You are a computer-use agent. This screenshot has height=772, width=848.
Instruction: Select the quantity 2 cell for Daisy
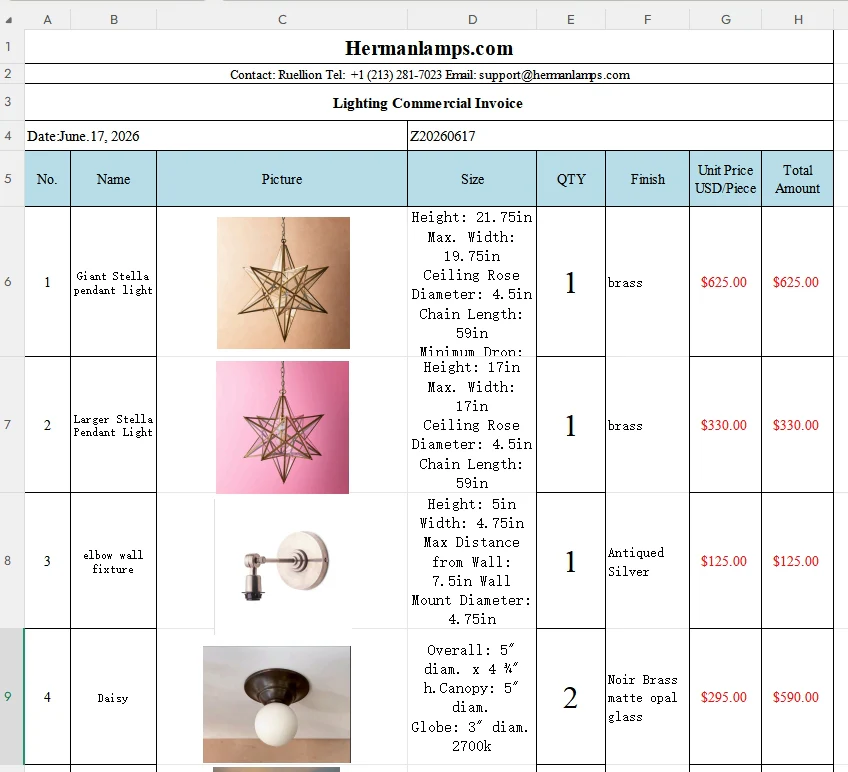[x=571, y=697]
